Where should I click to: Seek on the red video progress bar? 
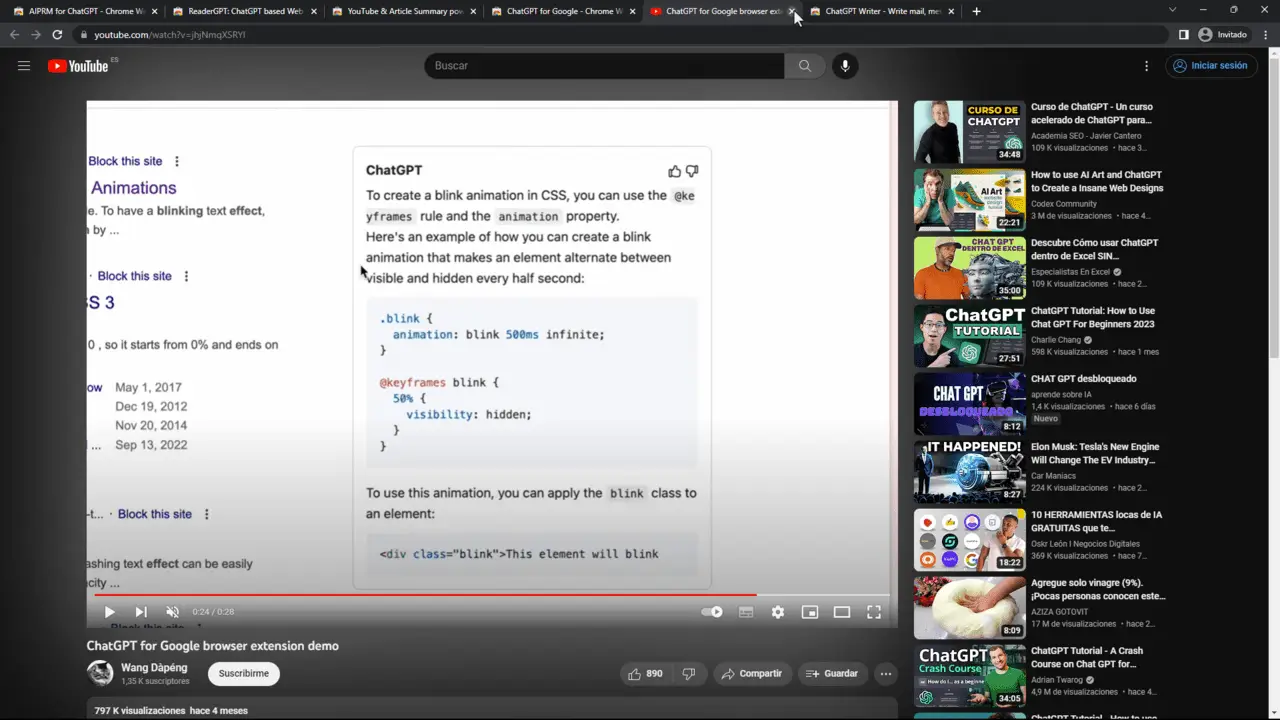coord(492,595)
